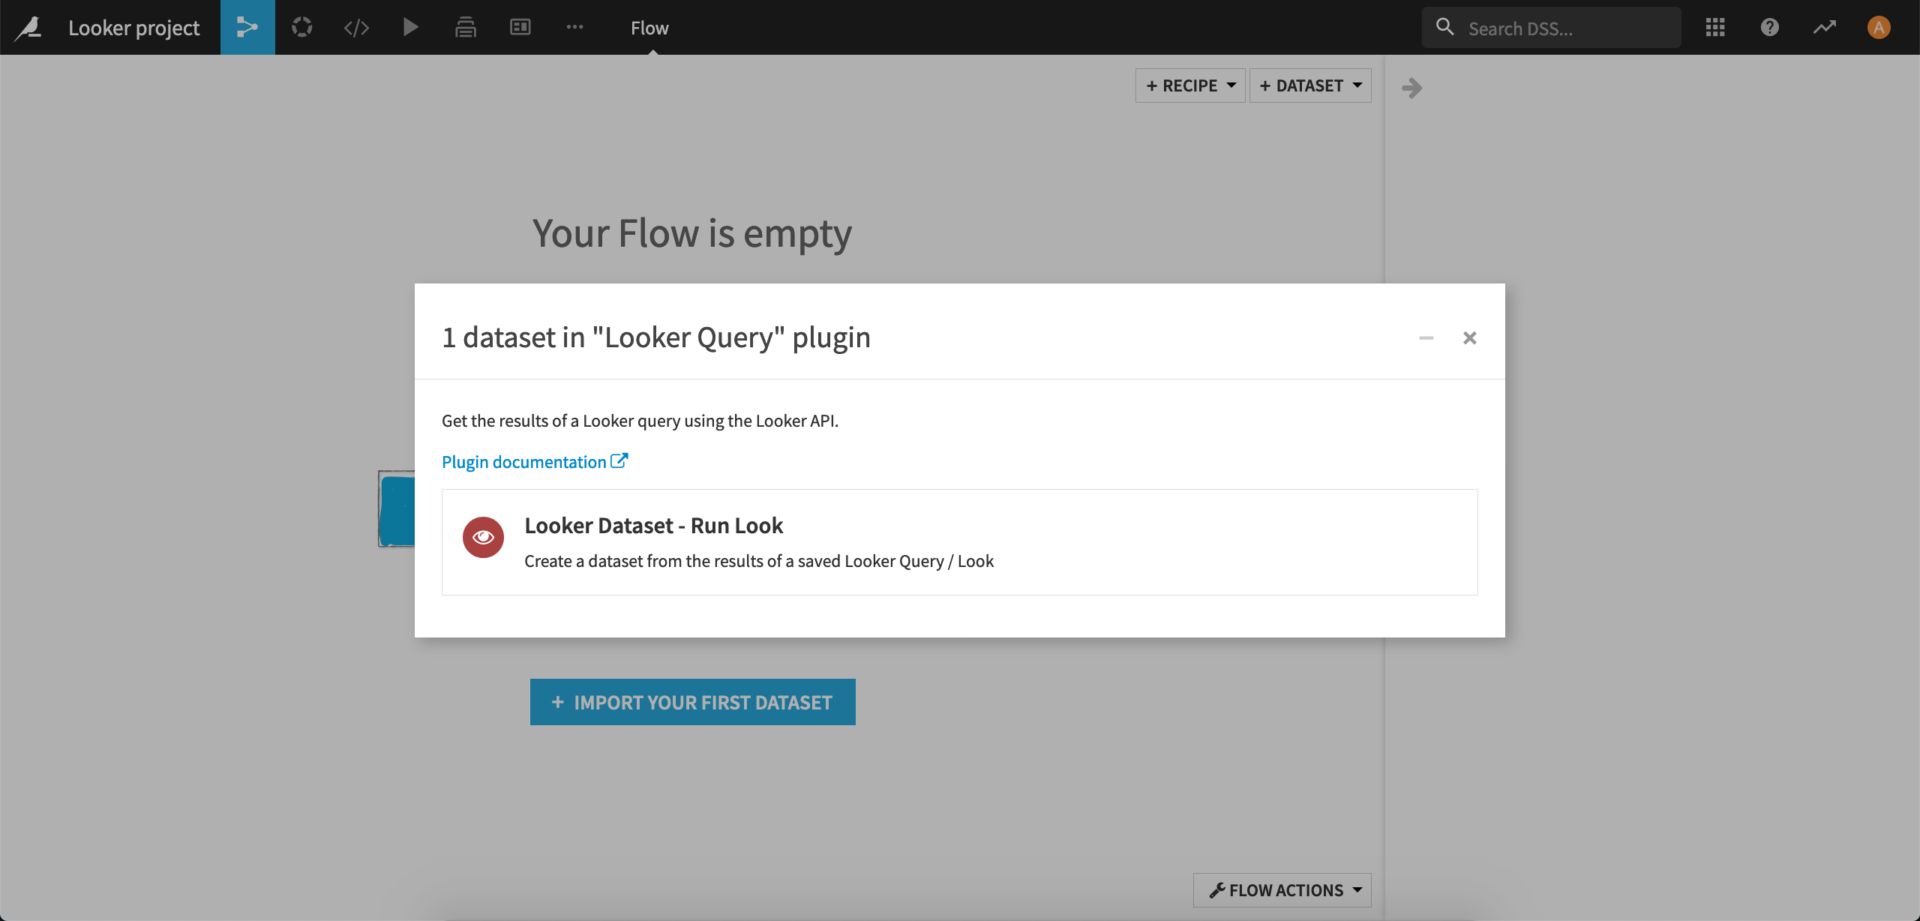Open the code notebooks icon
This screenshot has height=921, width=1920.
pos(357,27)
